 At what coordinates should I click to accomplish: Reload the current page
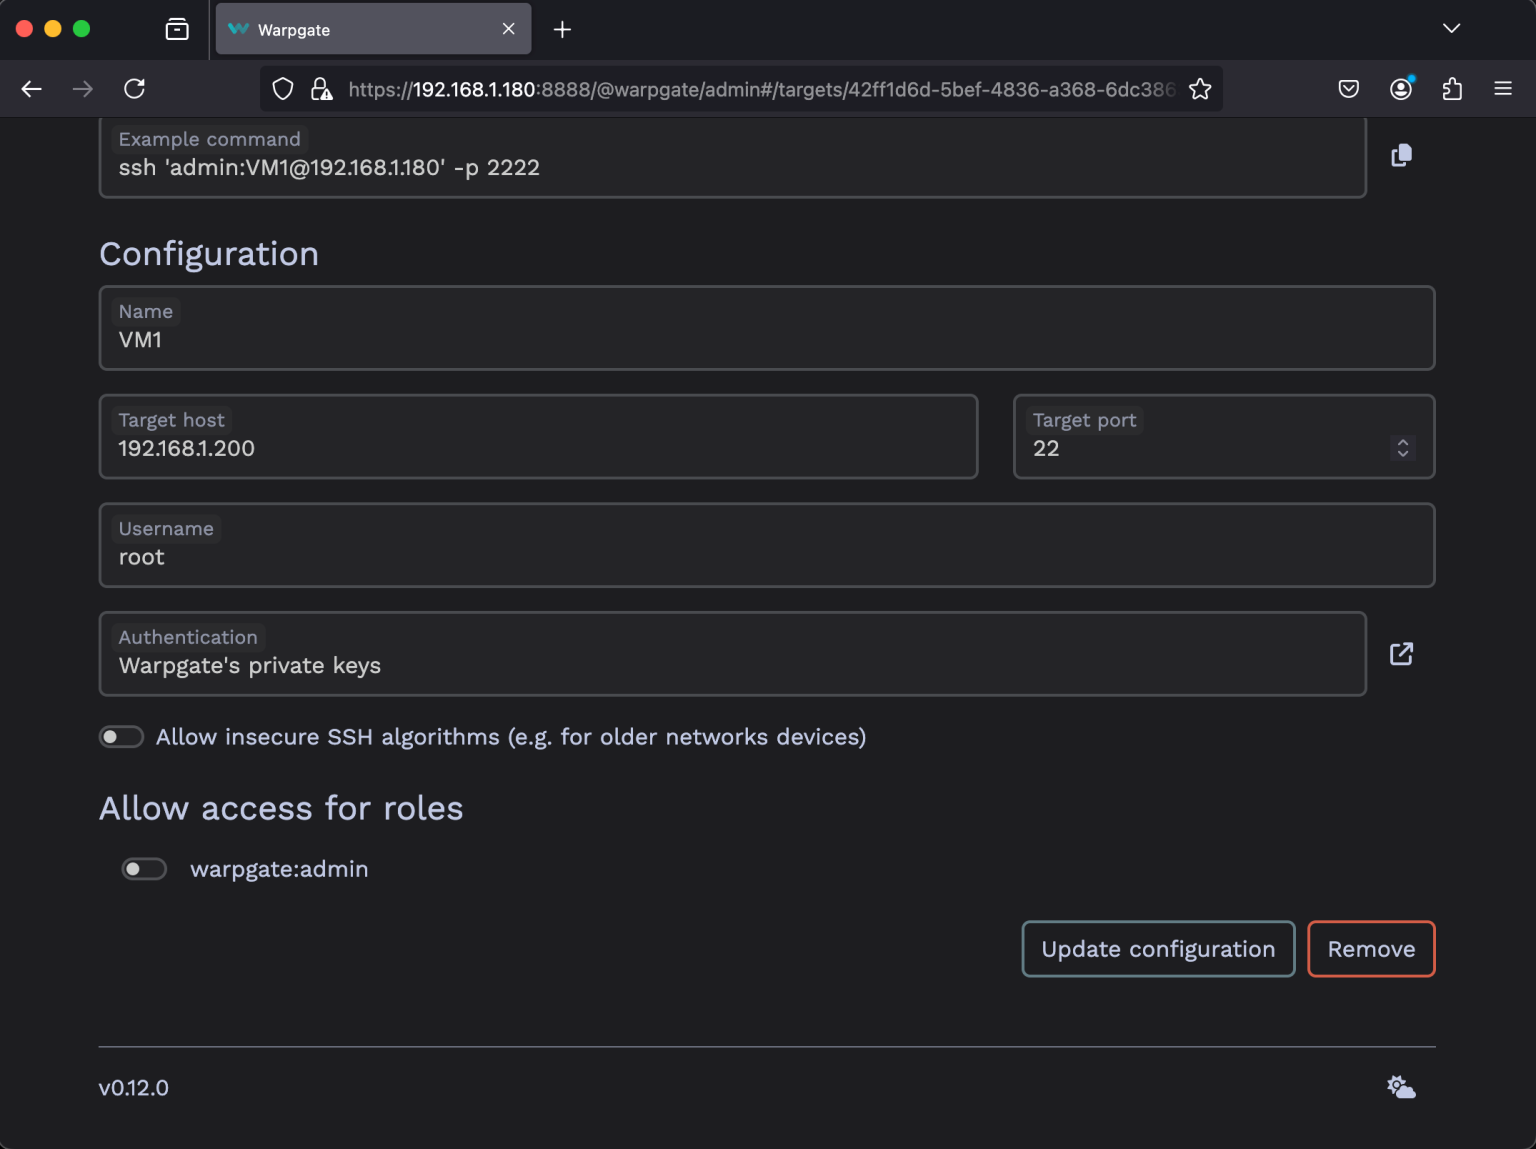(134, 89)
